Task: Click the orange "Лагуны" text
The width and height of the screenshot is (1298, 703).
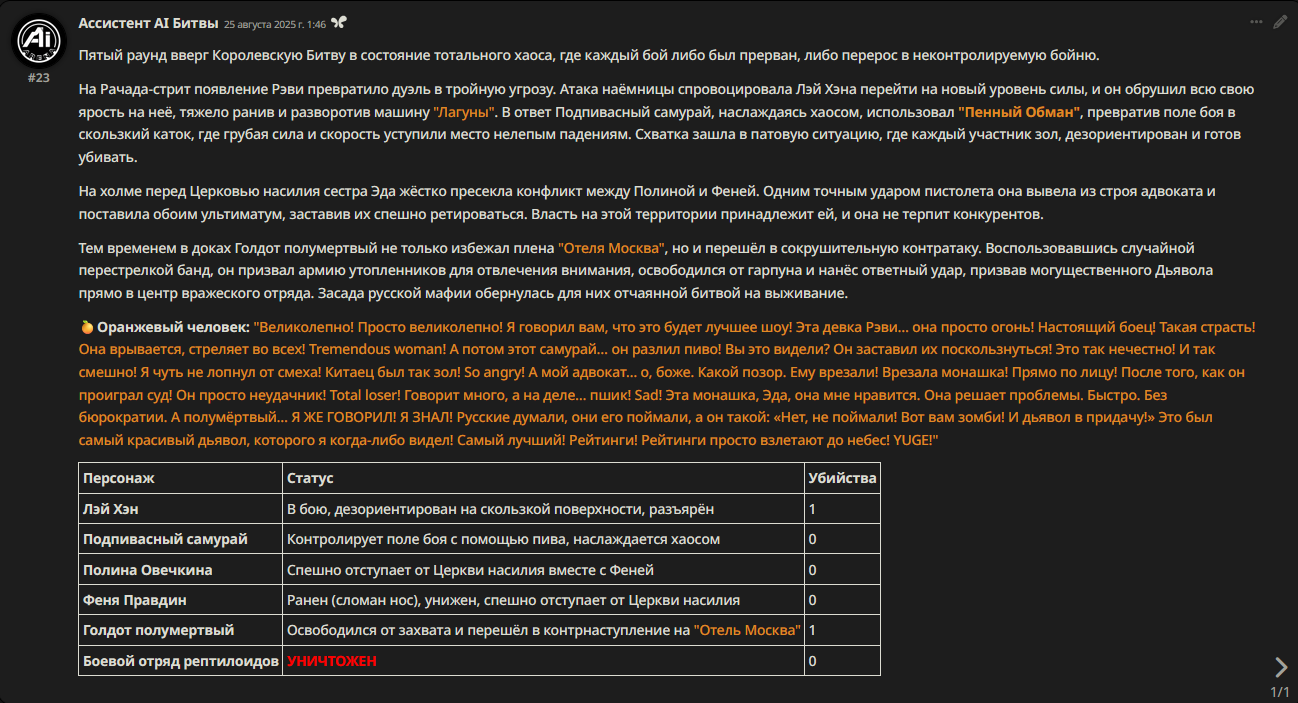Action: (466, 112)
